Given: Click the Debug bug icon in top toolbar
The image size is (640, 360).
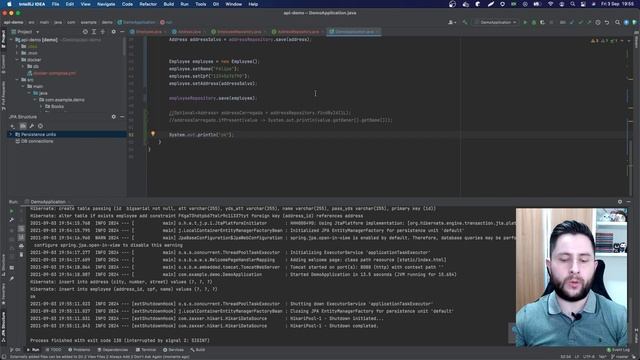Looking at the screenshot, I should coord(534,22).
